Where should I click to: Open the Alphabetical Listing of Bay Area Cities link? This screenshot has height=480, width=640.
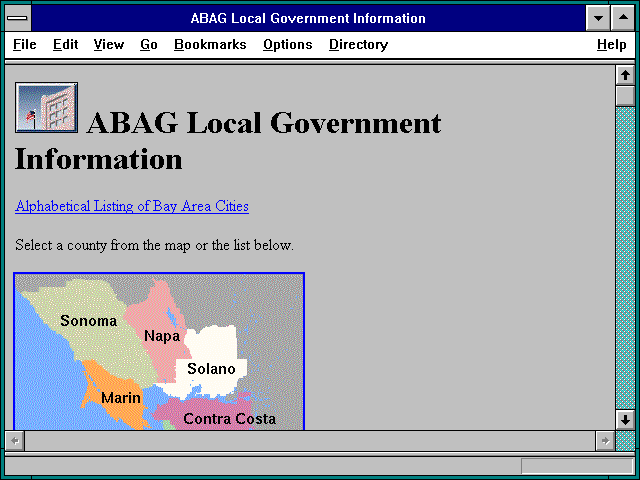132,206
